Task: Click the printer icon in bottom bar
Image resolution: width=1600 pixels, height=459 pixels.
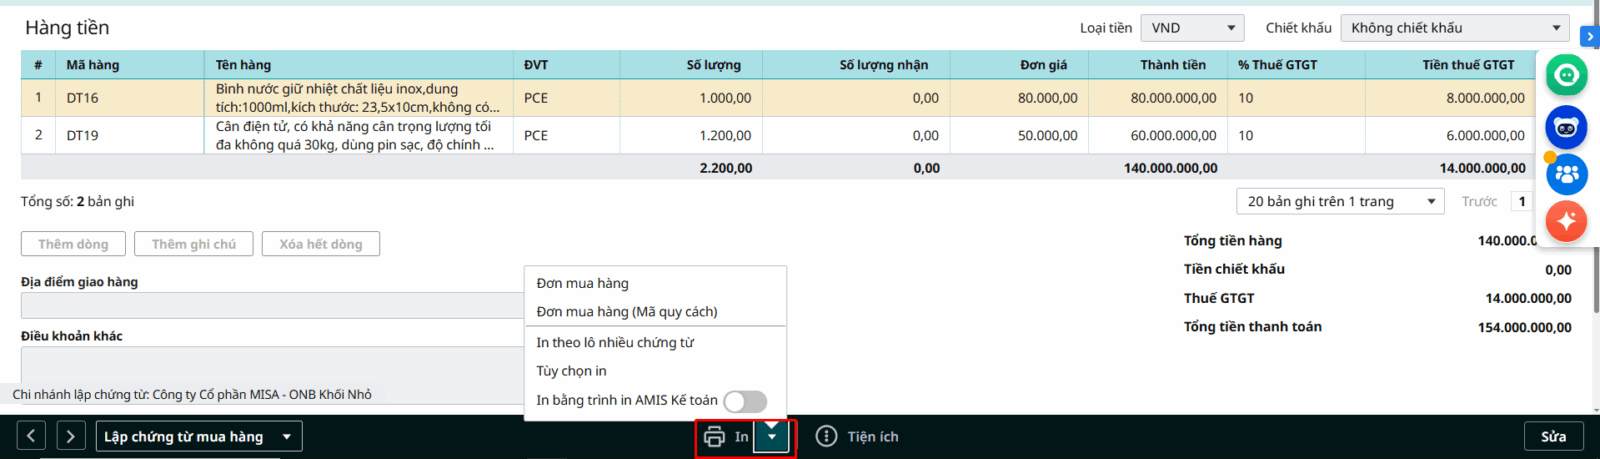Action: (714, 437)
